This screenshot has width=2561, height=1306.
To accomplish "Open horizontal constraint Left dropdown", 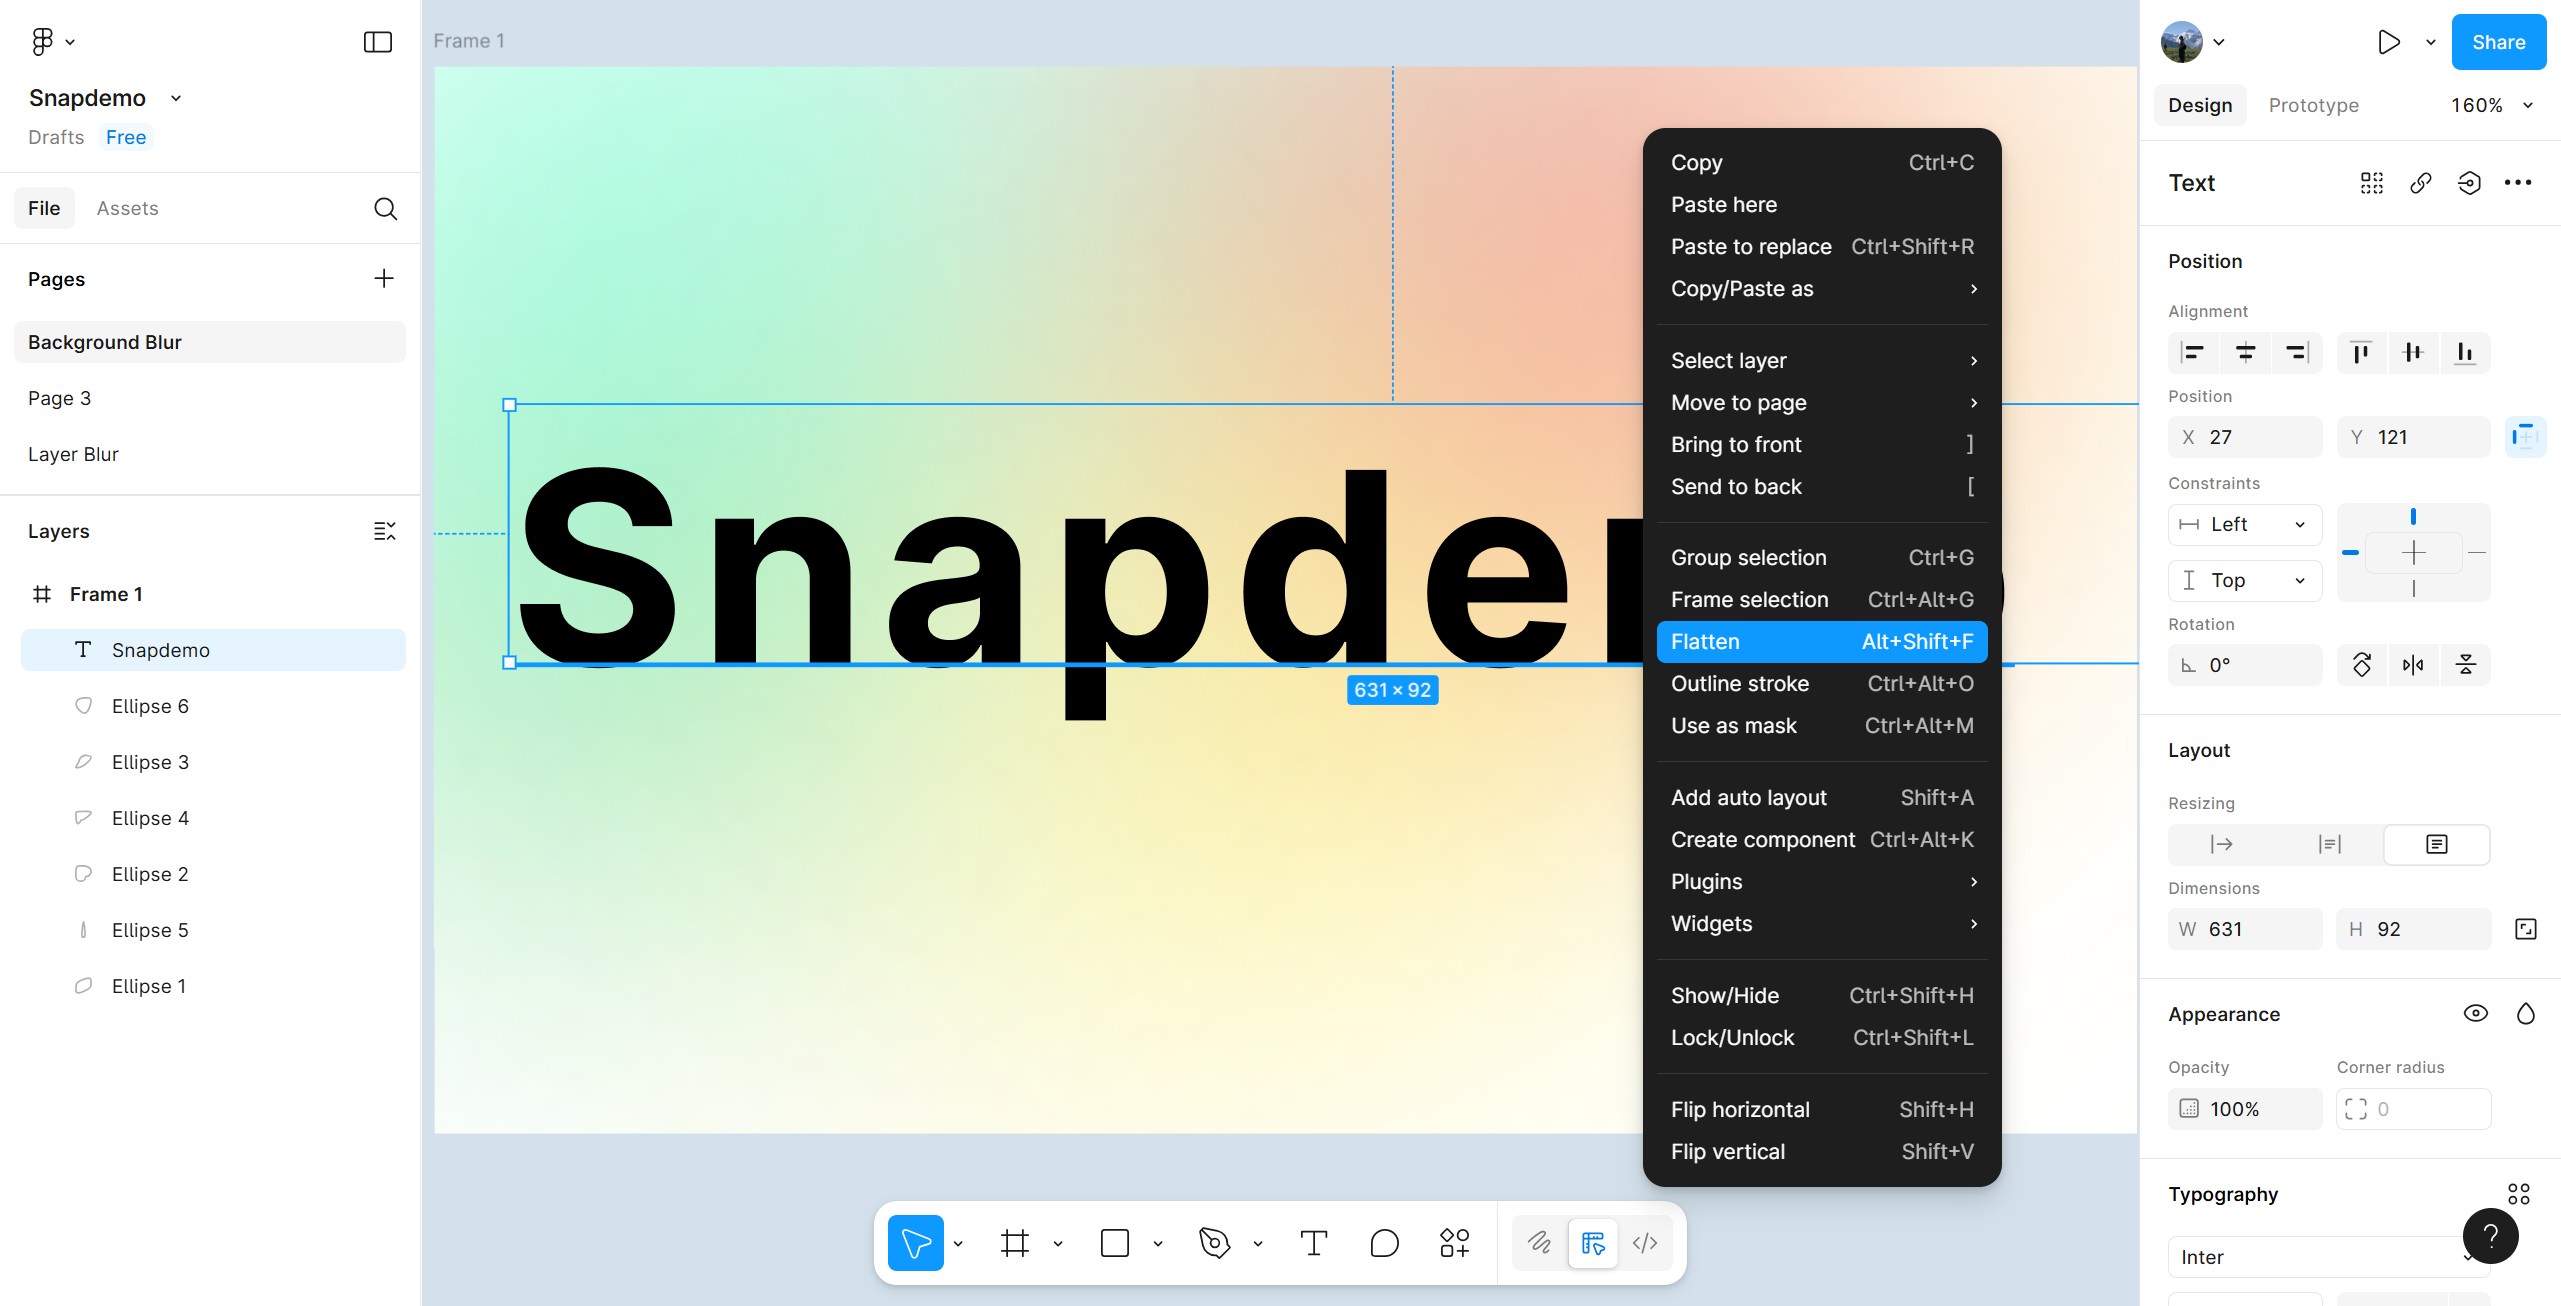I will 2245,524.
